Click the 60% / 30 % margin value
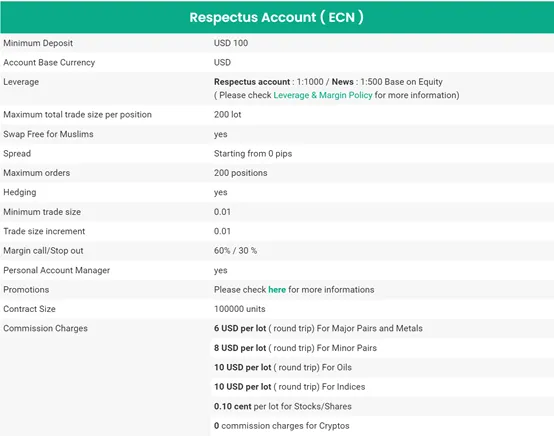 point(235,251)
